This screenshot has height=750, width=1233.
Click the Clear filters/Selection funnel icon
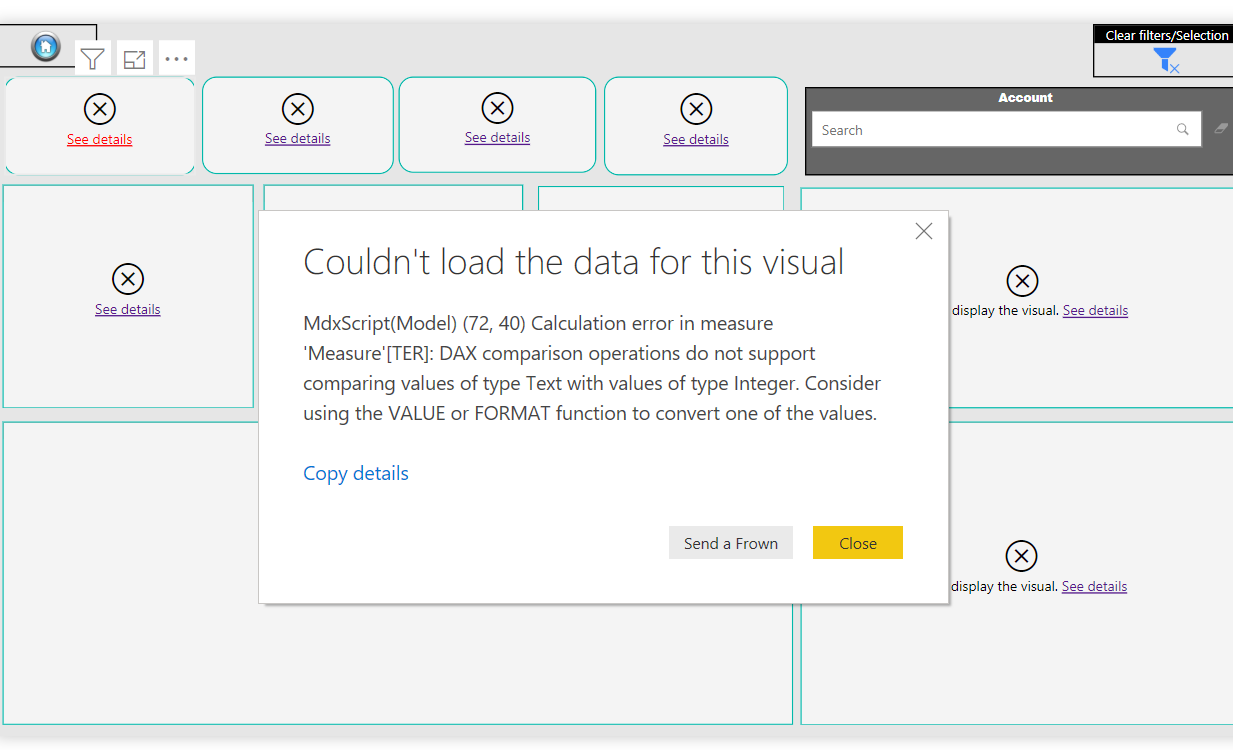click(x=1166, y=60)
